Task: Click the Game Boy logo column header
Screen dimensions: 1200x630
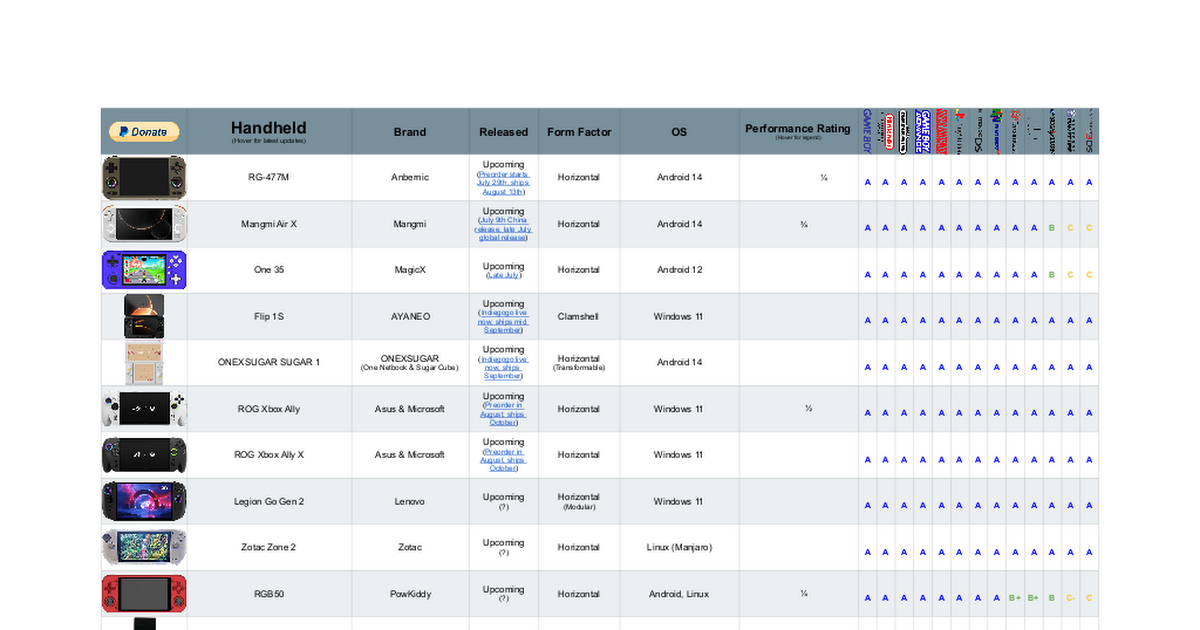Action: pos(867,131)
